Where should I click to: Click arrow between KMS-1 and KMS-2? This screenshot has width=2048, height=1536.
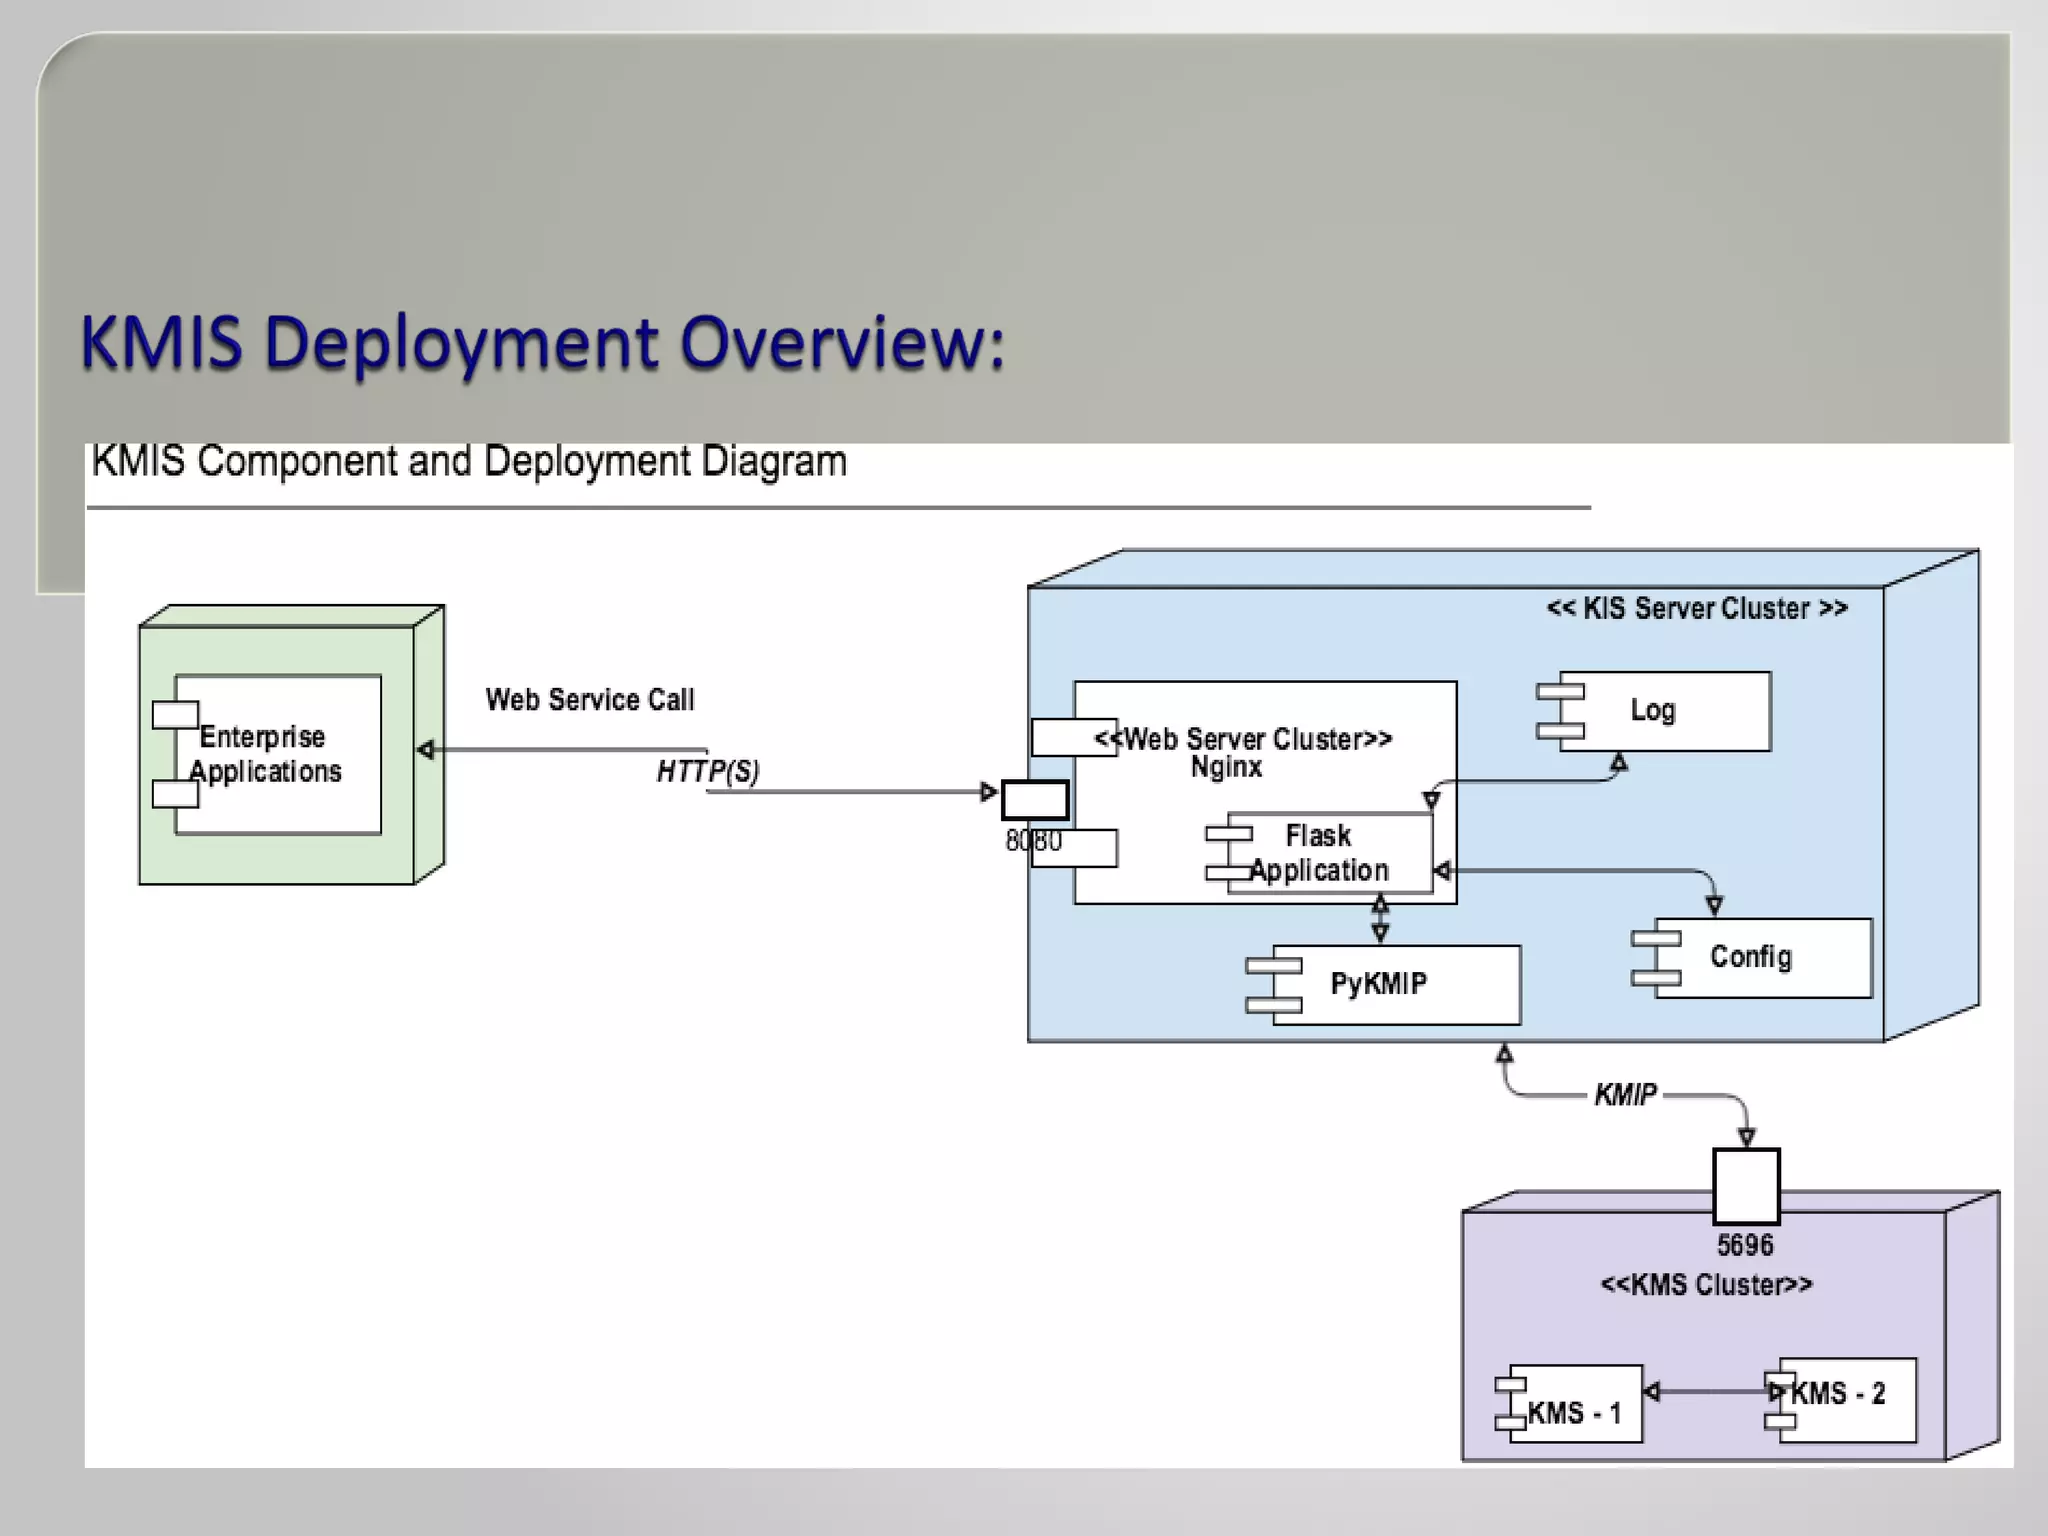1712,1391
